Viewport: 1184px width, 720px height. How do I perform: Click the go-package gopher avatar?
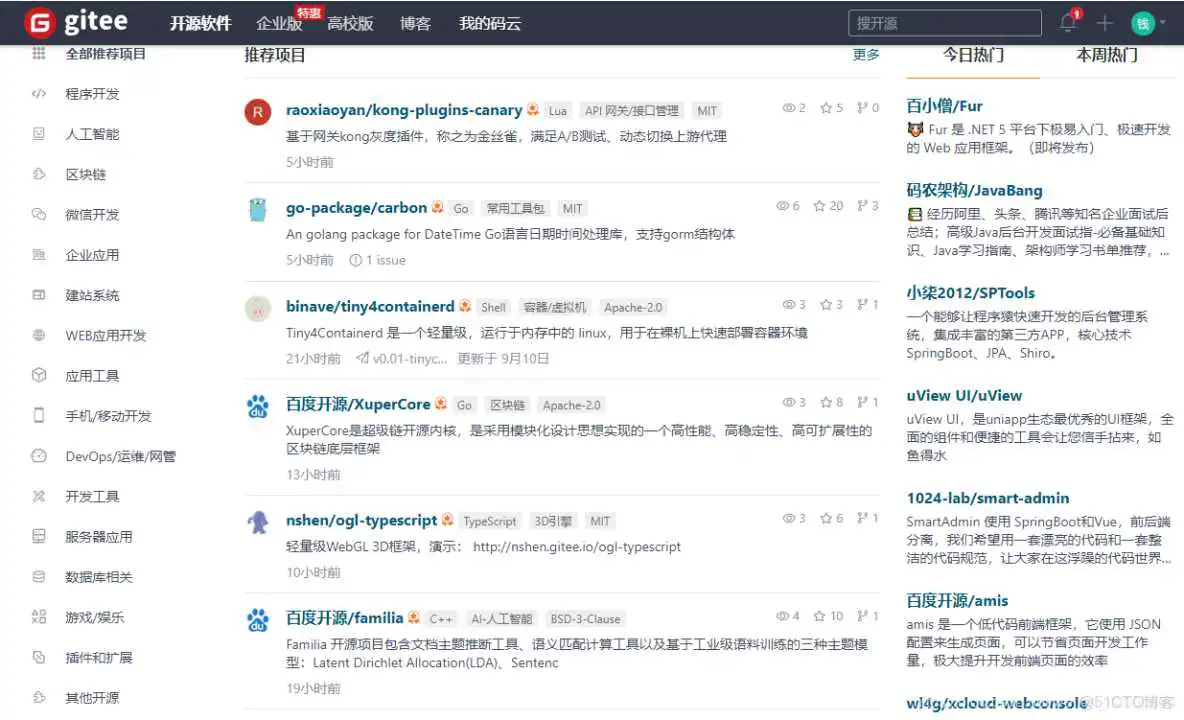coord(257,210)
